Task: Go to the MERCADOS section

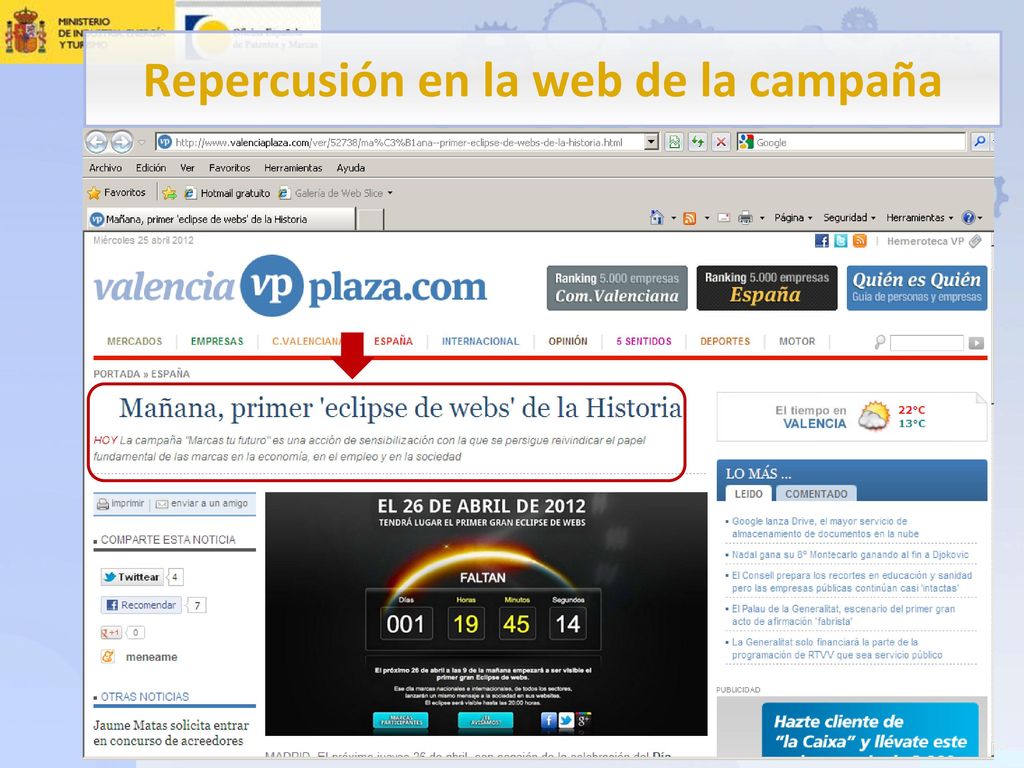Action: click(x=135, y=341)
